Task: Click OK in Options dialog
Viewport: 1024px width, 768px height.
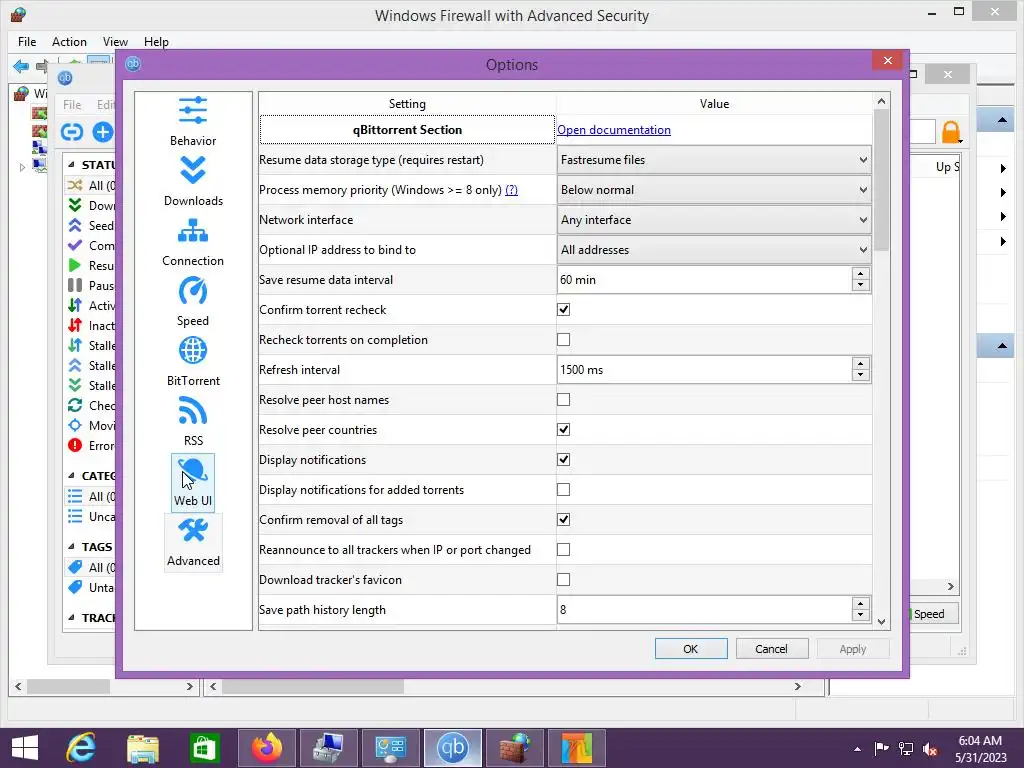Action: [x=691, y=649]
